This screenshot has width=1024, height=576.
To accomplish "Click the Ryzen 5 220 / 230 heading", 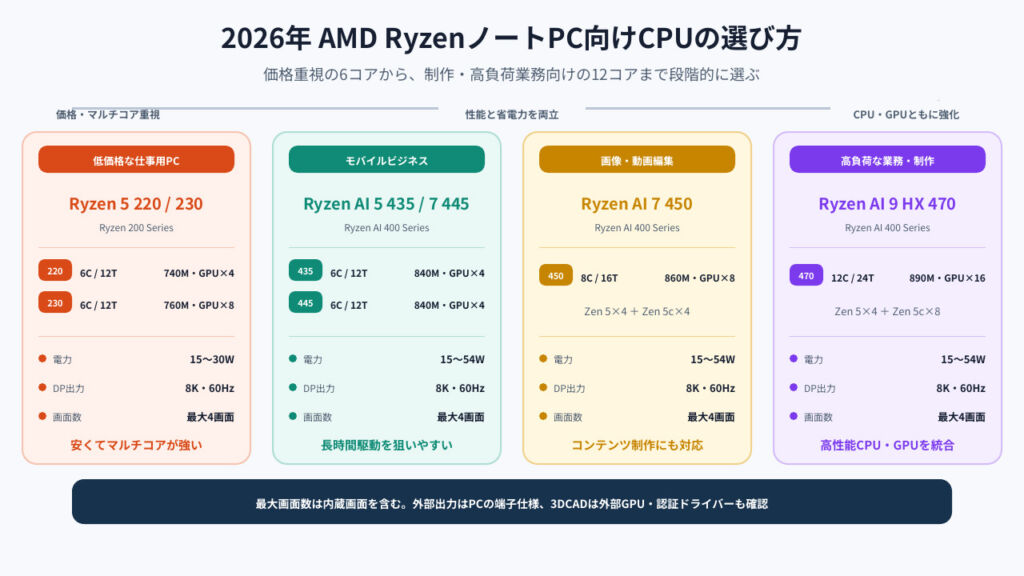I will pos(136,204).
